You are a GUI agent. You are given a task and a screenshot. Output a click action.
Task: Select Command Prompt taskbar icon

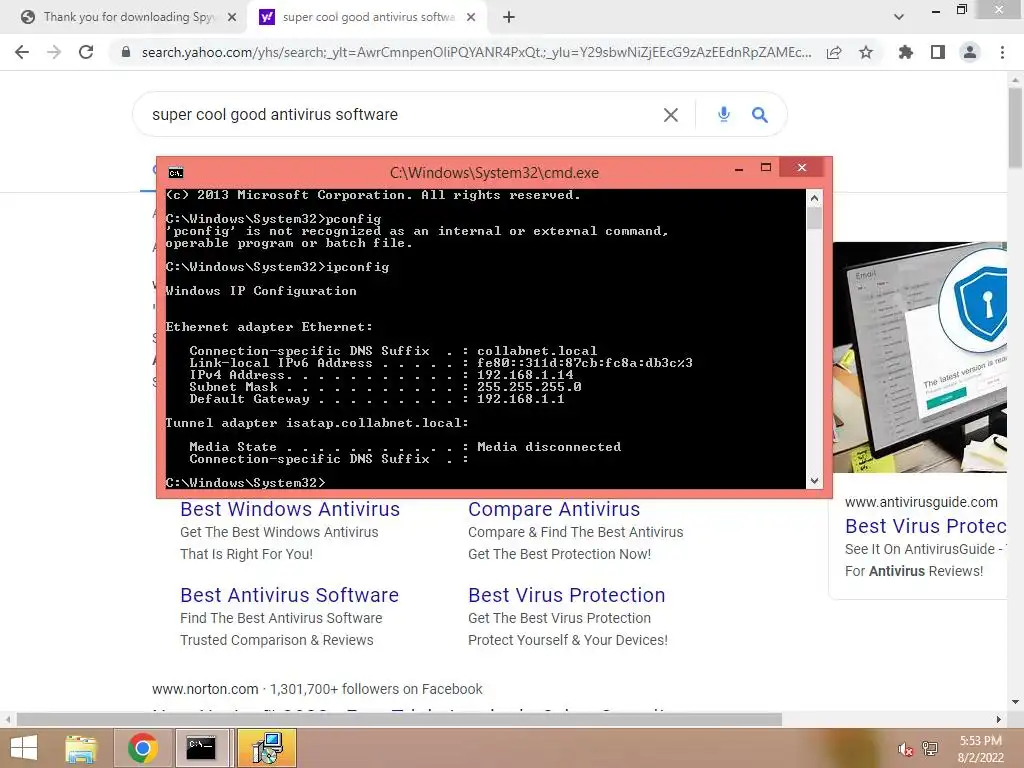[200, 748]
